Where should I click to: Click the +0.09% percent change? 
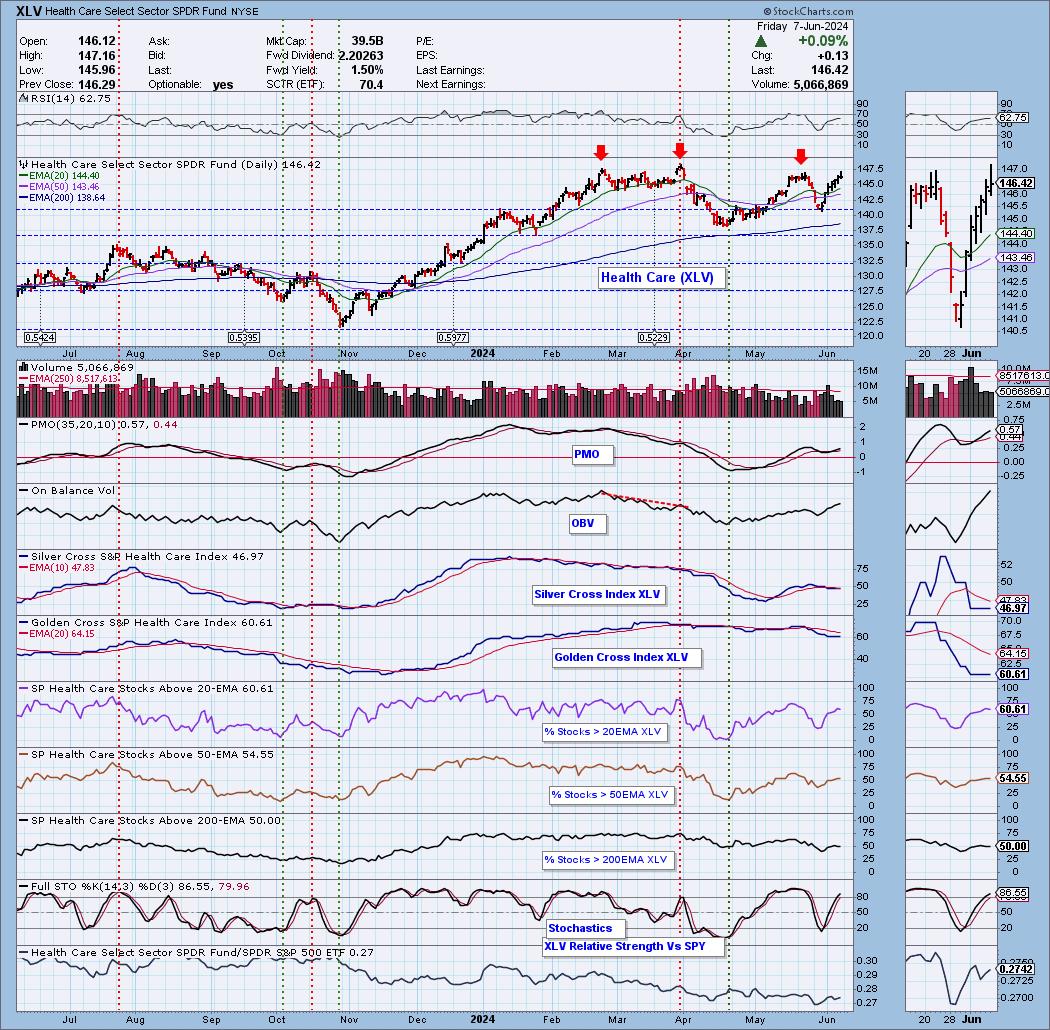coord(822,41)
